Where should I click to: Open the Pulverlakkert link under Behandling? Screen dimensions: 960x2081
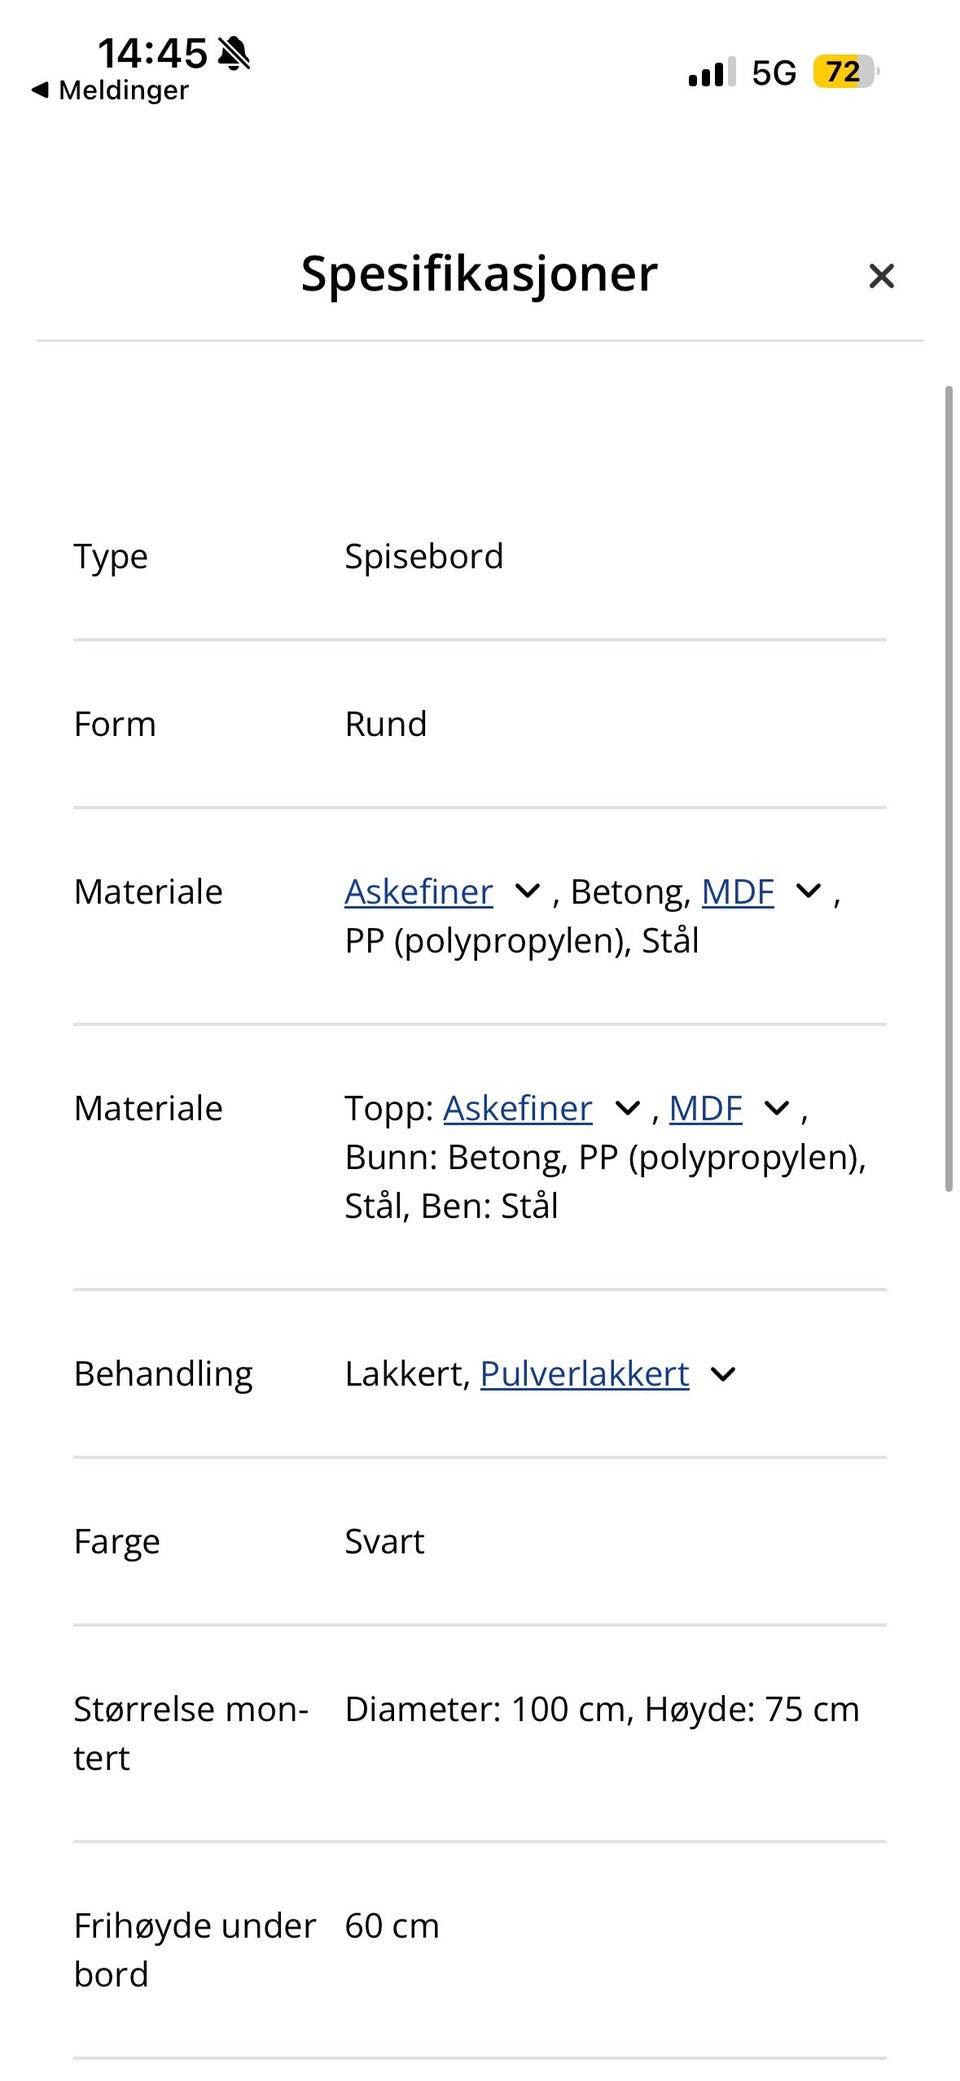point(584,1374)
